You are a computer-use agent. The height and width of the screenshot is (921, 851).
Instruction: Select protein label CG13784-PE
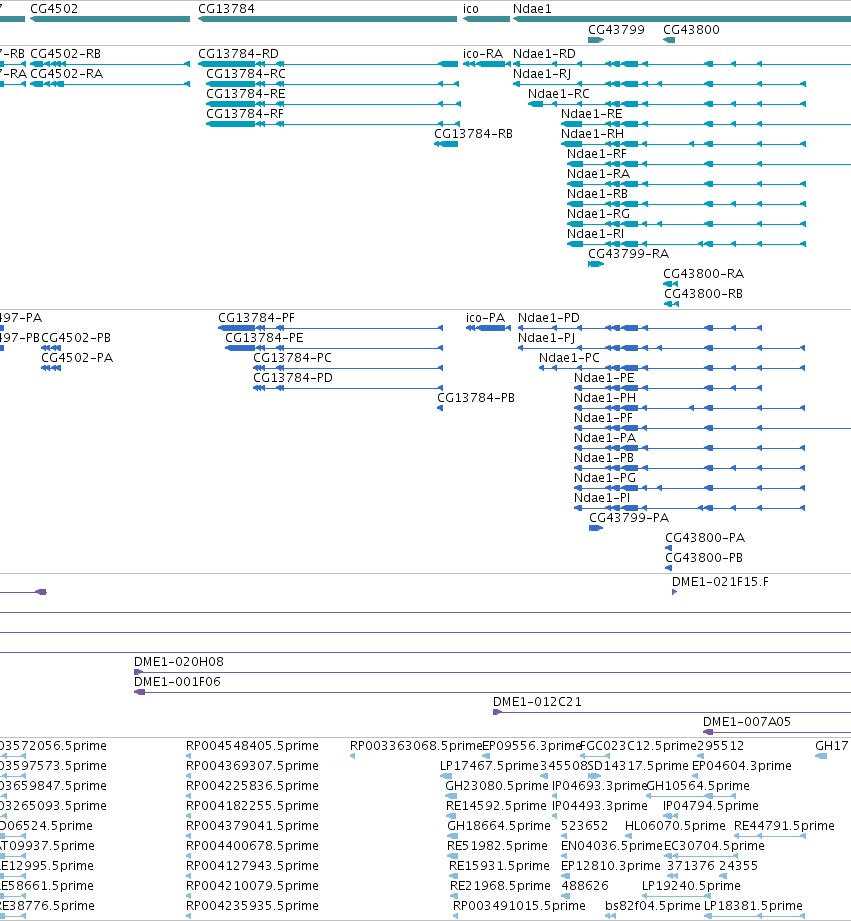(x=264, y=338)
